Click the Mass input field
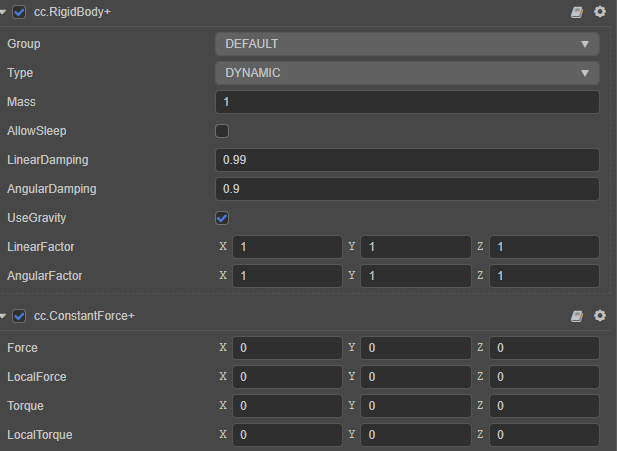 407,102
